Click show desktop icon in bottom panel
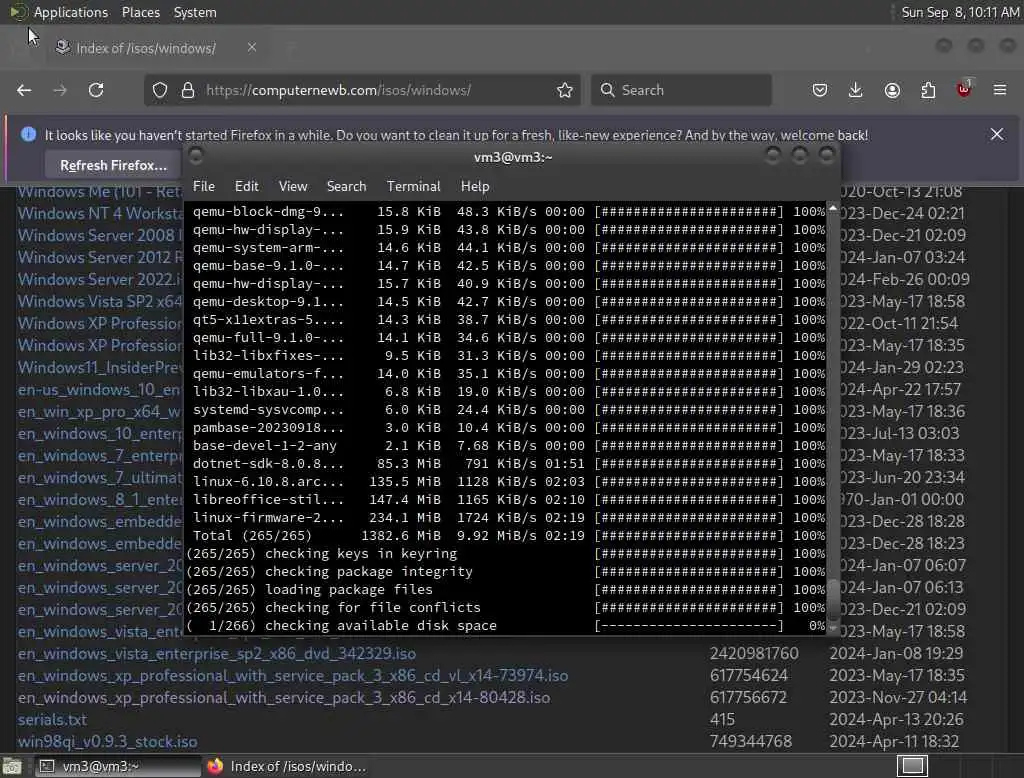This screenshot has width=1024, height=778. (12, 766)
